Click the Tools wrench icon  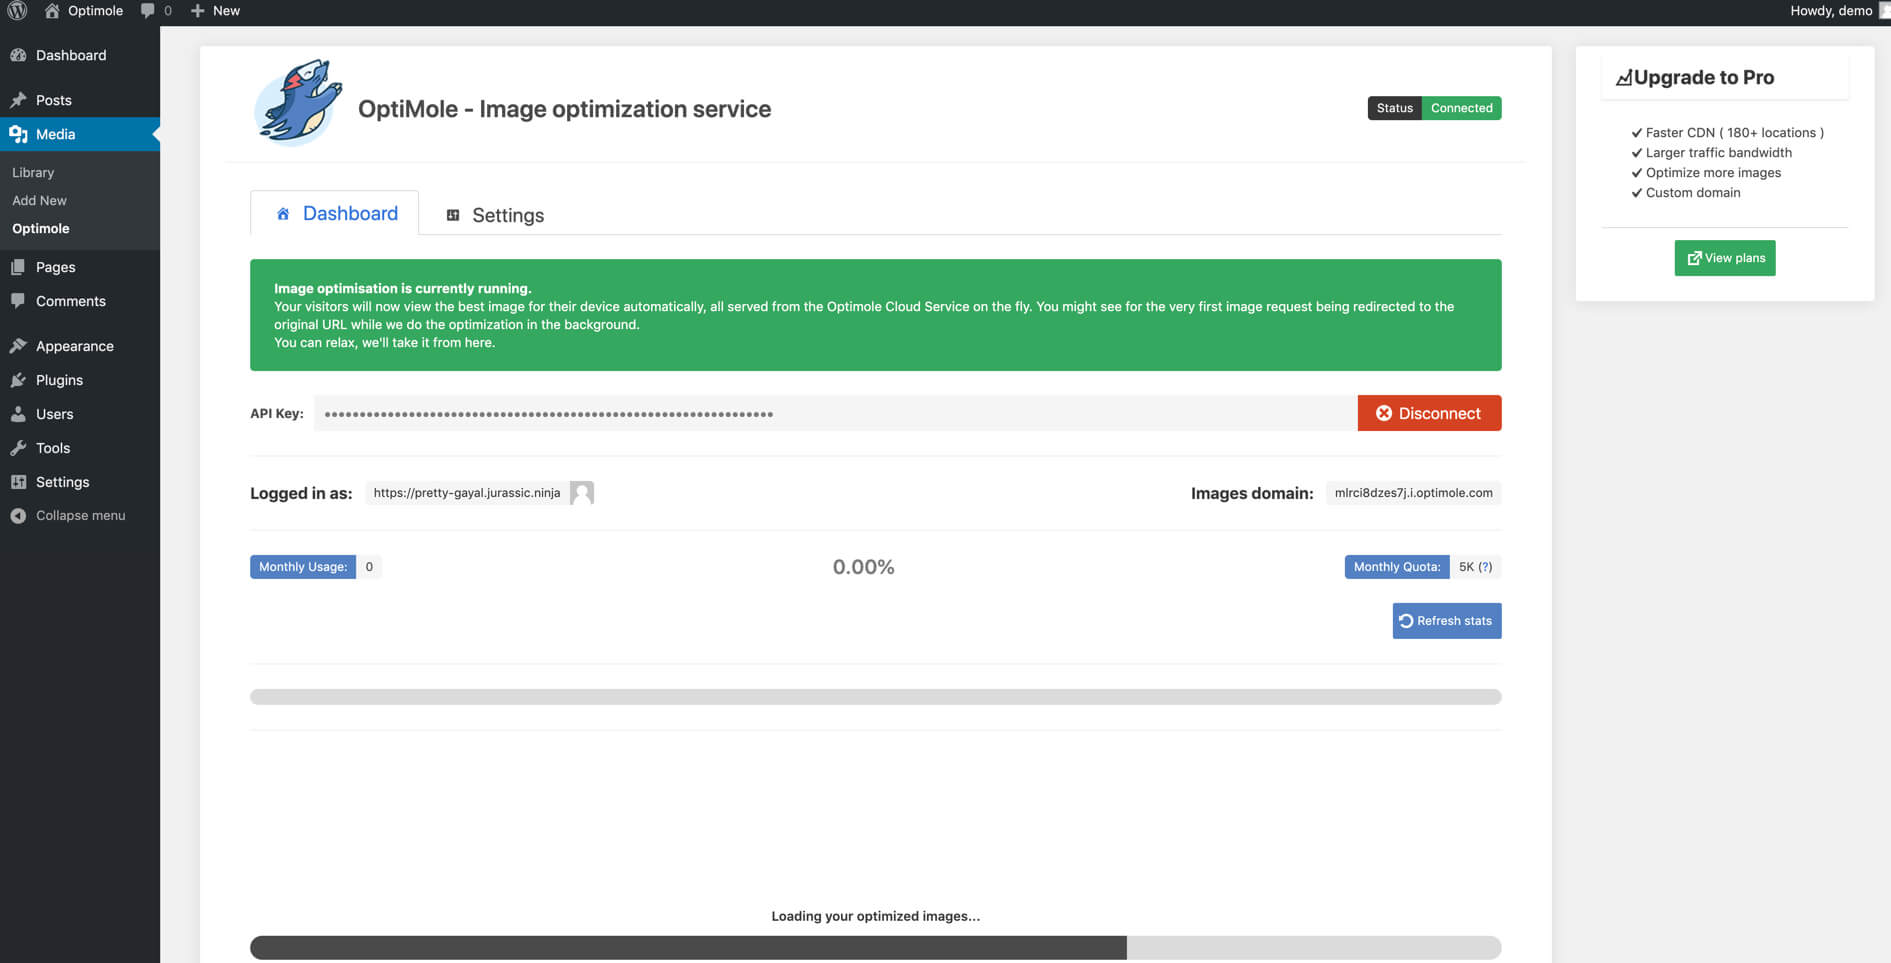(18, 448)
